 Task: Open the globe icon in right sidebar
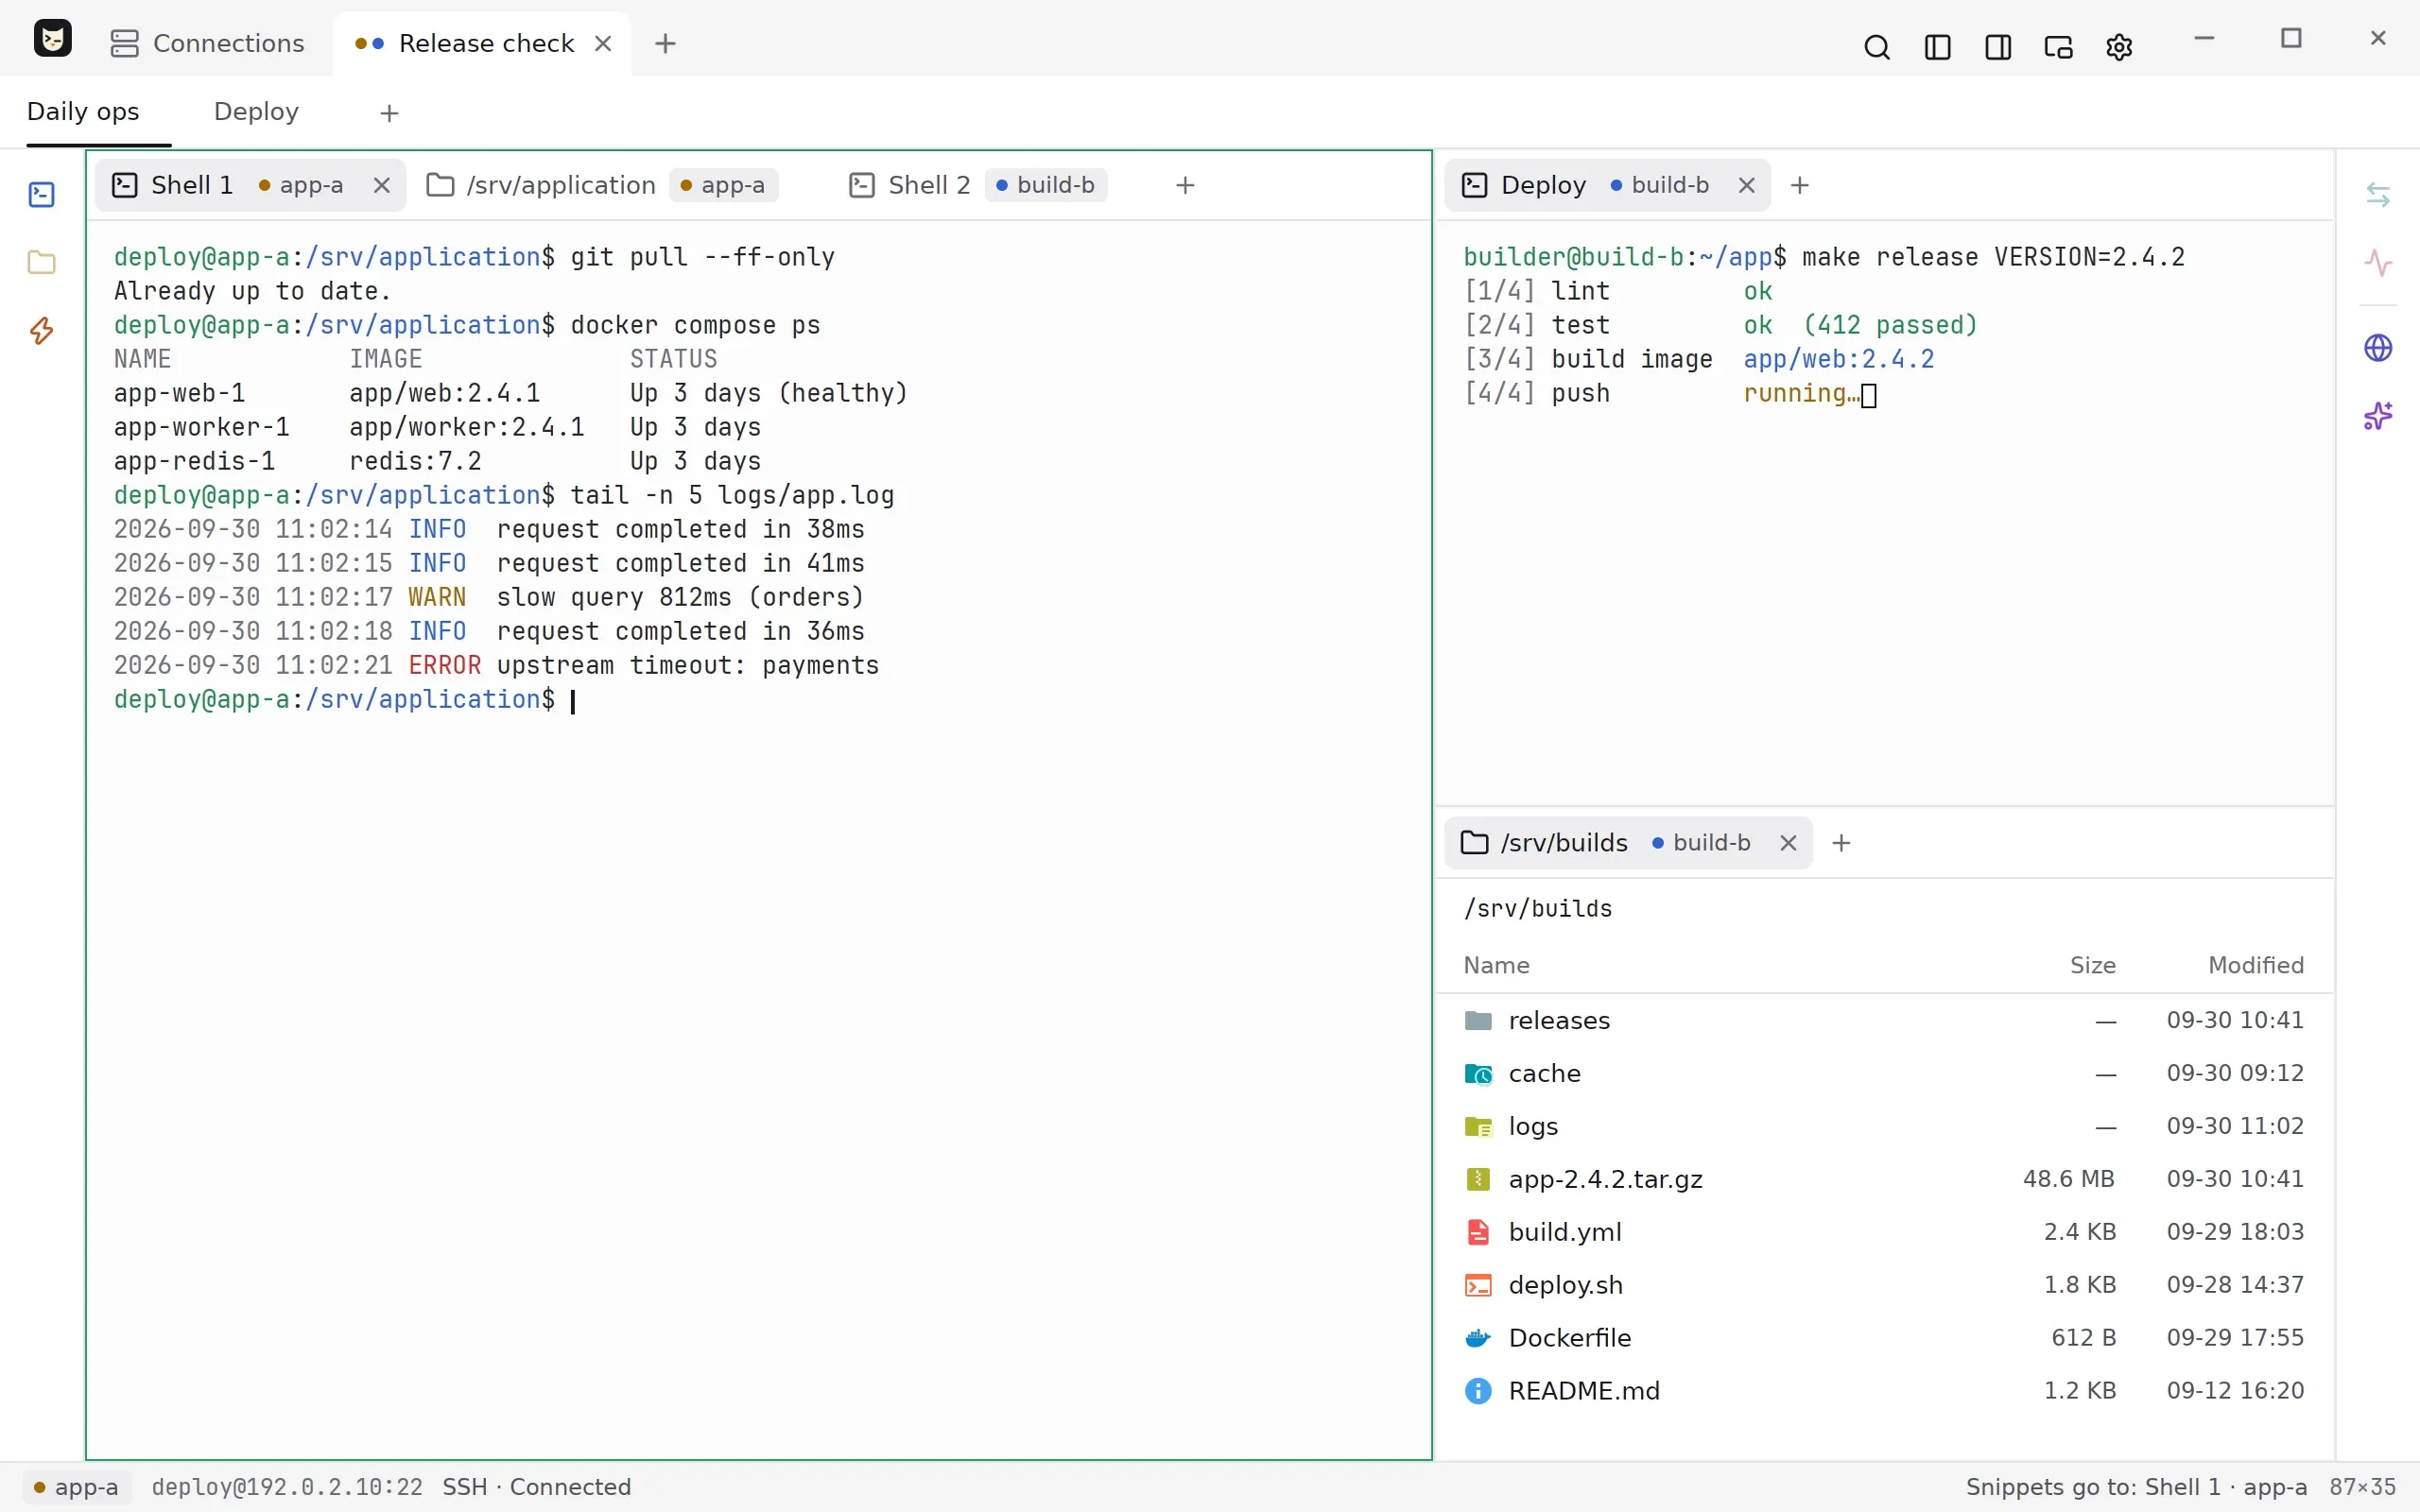[x=2378, y=348]
